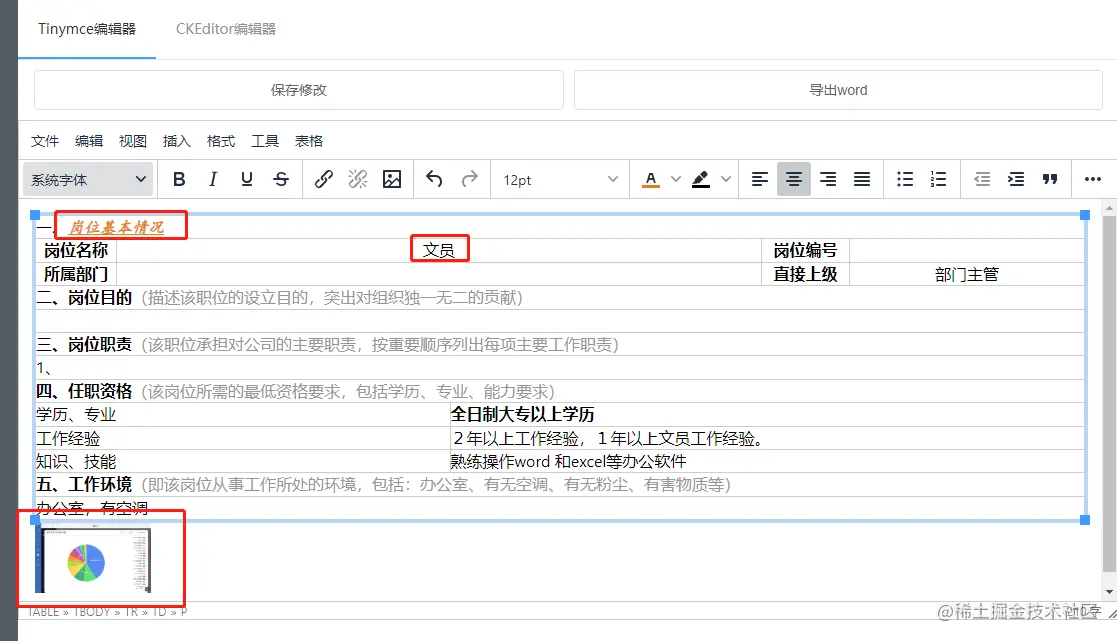Insert an image into the document
Viewport: 1117px width, 641px height.
click(392, 179)
